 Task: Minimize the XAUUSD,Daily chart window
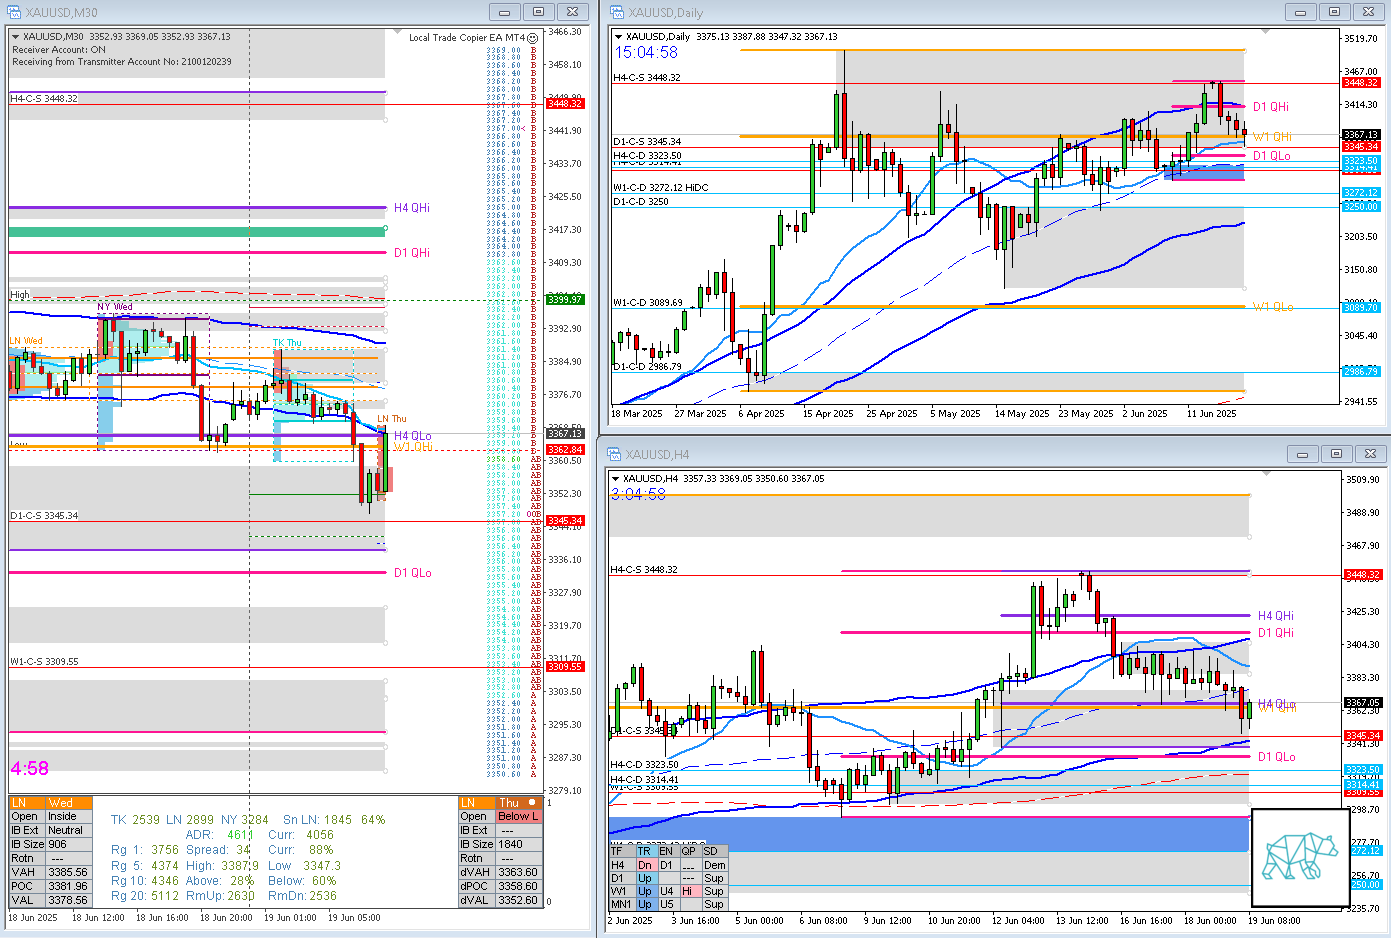[1300, 12]
